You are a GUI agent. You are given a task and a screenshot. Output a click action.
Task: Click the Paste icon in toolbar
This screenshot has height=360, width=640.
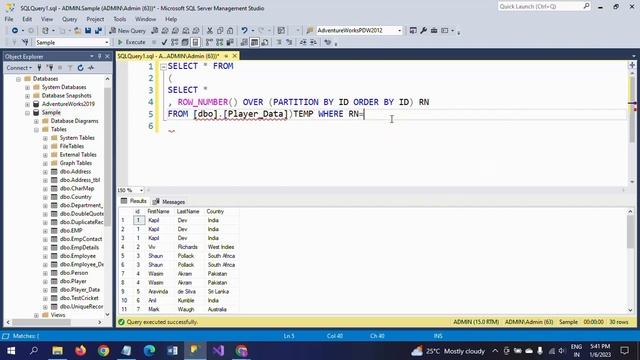[230, 31]
